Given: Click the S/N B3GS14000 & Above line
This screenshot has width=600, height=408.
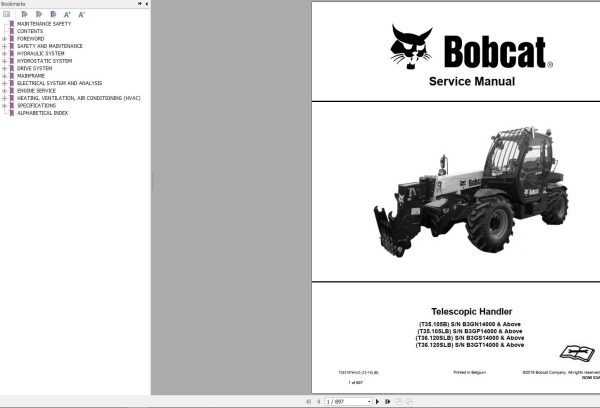Looking at the screenshot, I should (470, 338).
